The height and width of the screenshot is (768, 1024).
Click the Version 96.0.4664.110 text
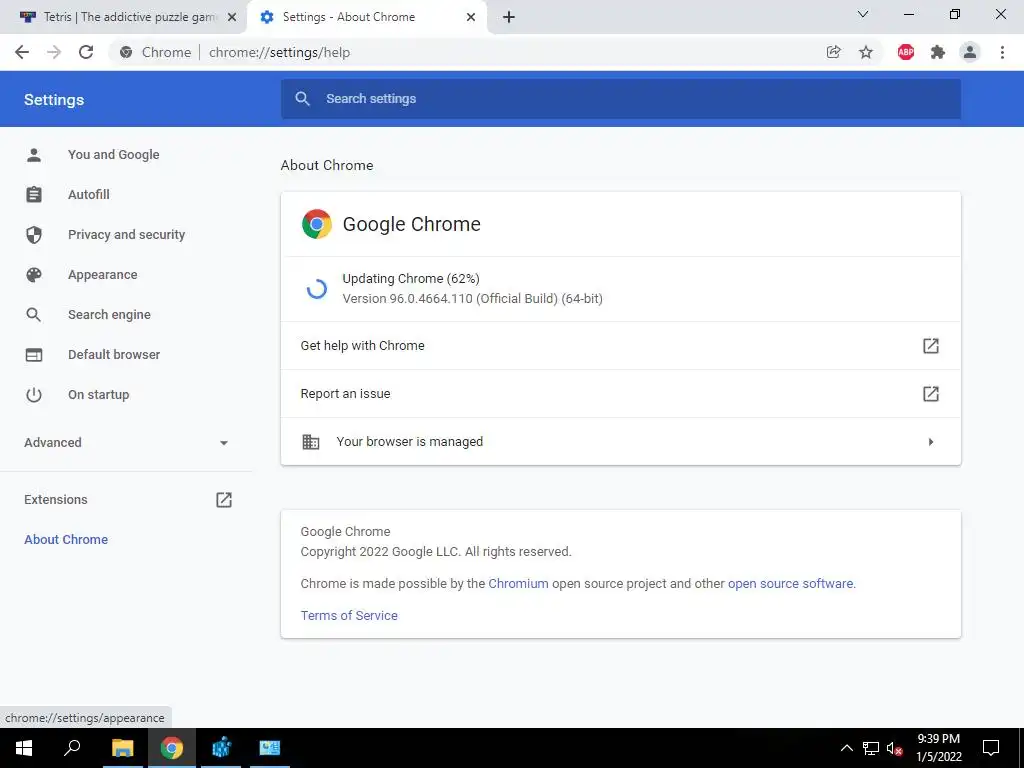tap(472, 298)
